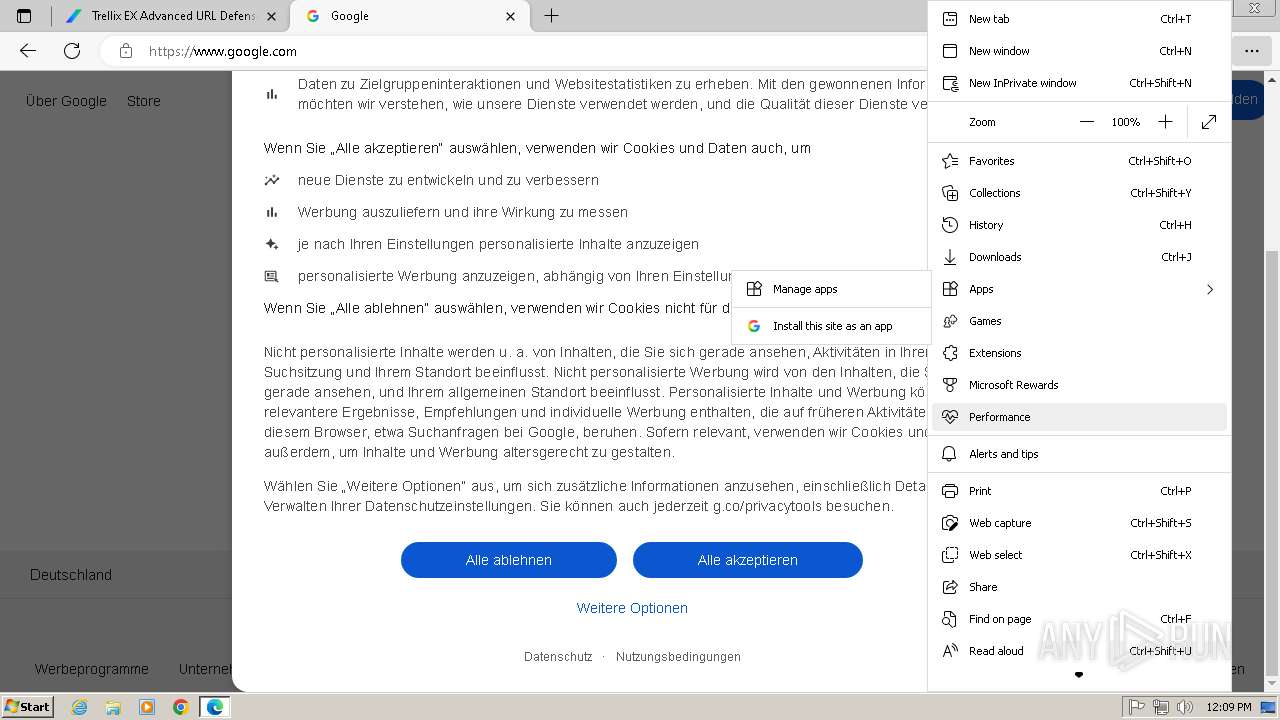This screenshot has height=720, width=1280.
Task: Click the browser back arrow
Action: (28, 51)
